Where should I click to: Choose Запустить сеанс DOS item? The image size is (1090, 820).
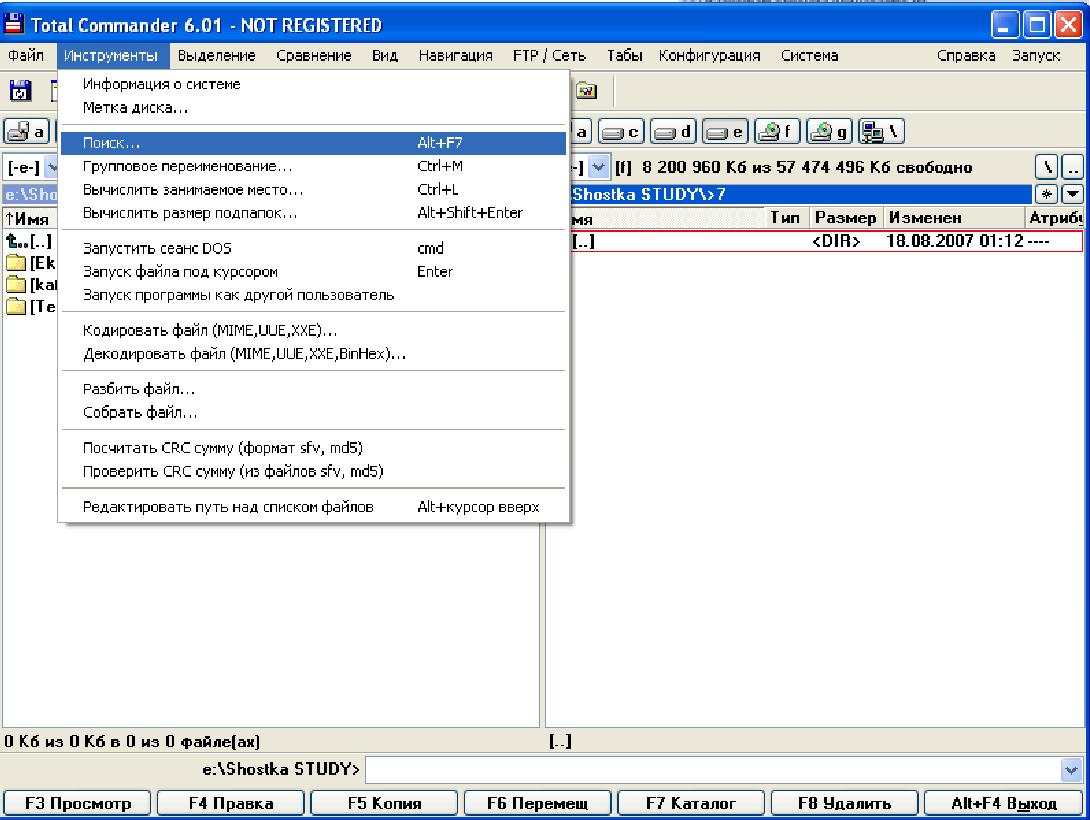pos(314,248)
